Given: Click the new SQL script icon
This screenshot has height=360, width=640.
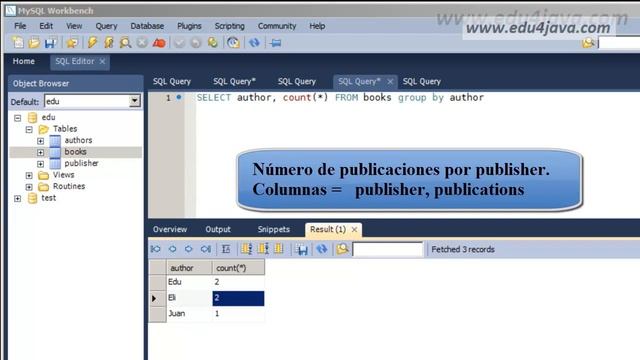Looking at the screenshot, I should coord(18,42).
